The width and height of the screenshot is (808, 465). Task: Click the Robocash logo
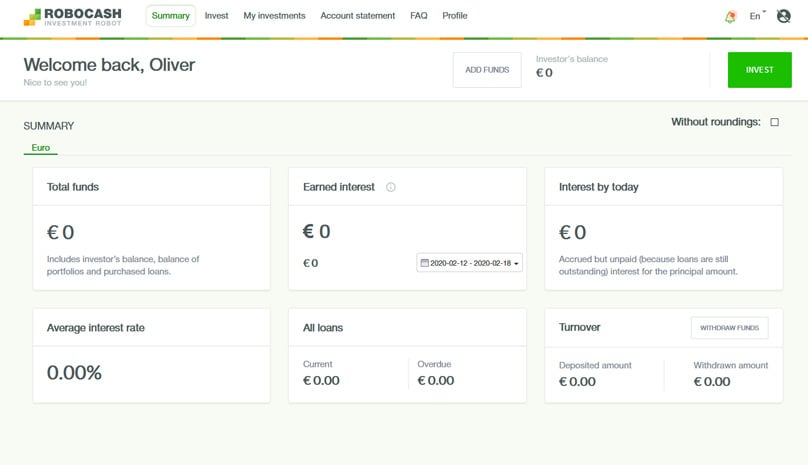tap(73, 16)
